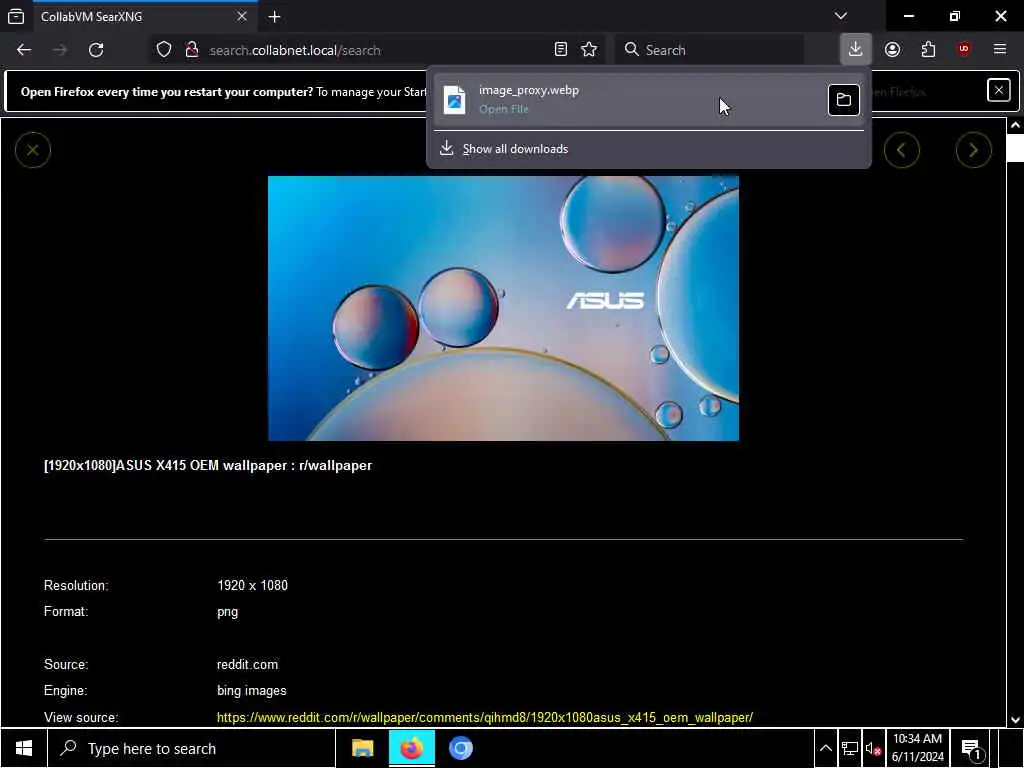The width and height of the screenshot is (1024, 768).
Task: Open the muted volume tray icon
Action: 873,748
